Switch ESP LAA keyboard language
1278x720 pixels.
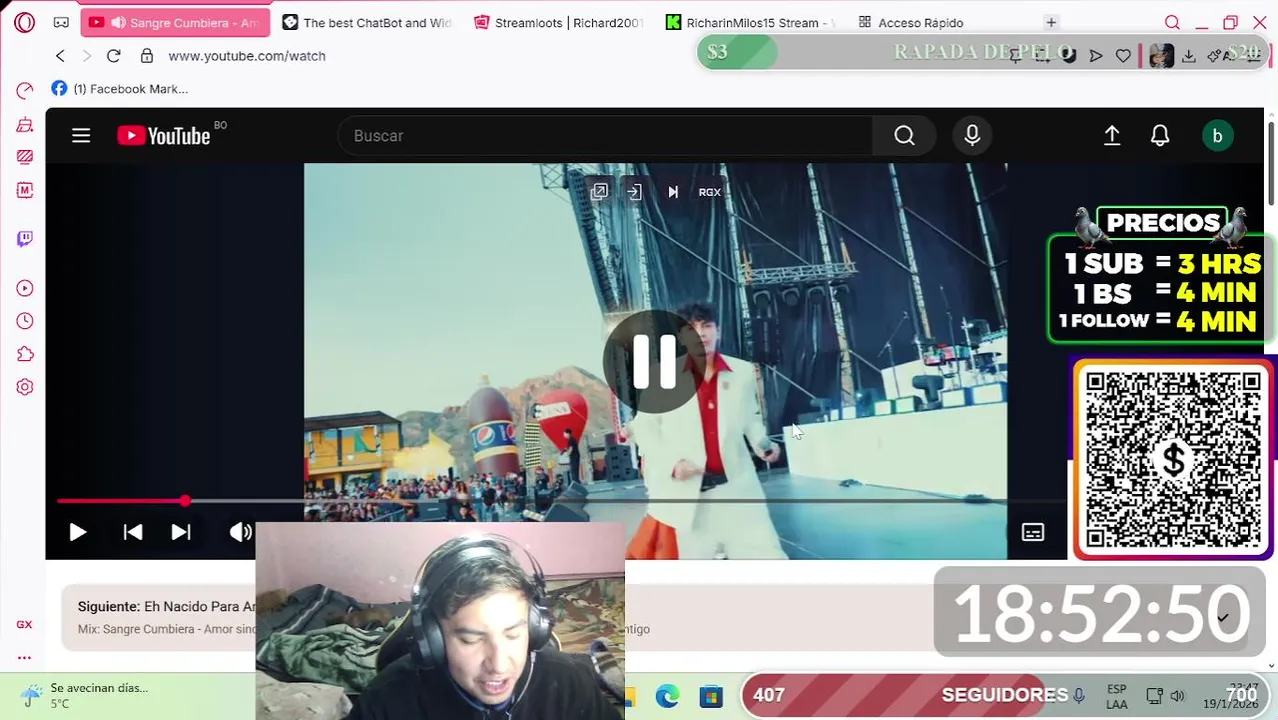1117,696
